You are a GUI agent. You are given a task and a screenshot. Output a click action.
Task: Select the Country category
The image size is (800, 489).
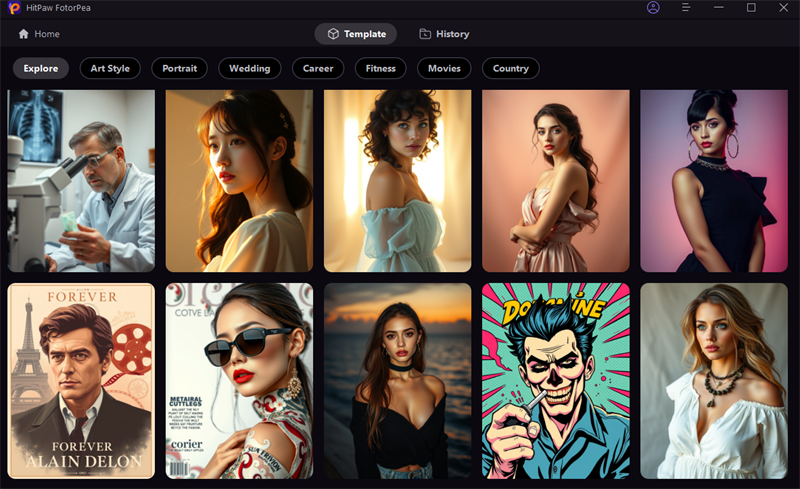(x=511, y=68)
